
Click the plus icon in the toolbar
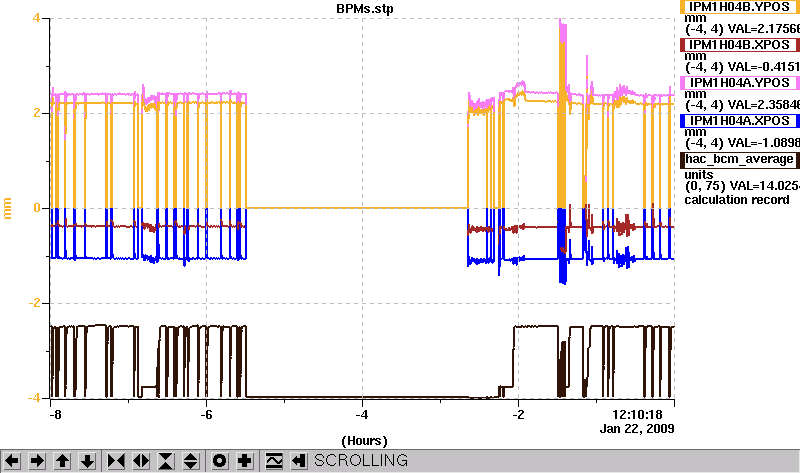[244, 461]
